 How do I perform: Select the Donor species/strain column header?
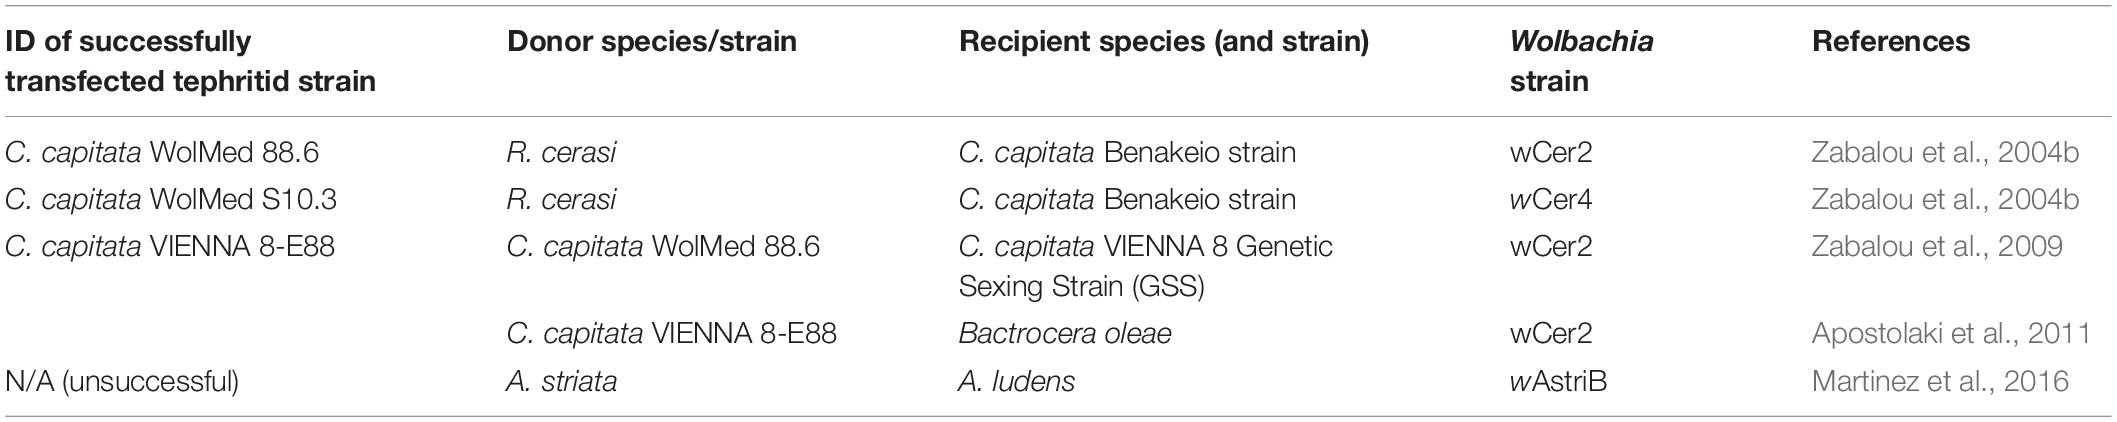(652, 41)
